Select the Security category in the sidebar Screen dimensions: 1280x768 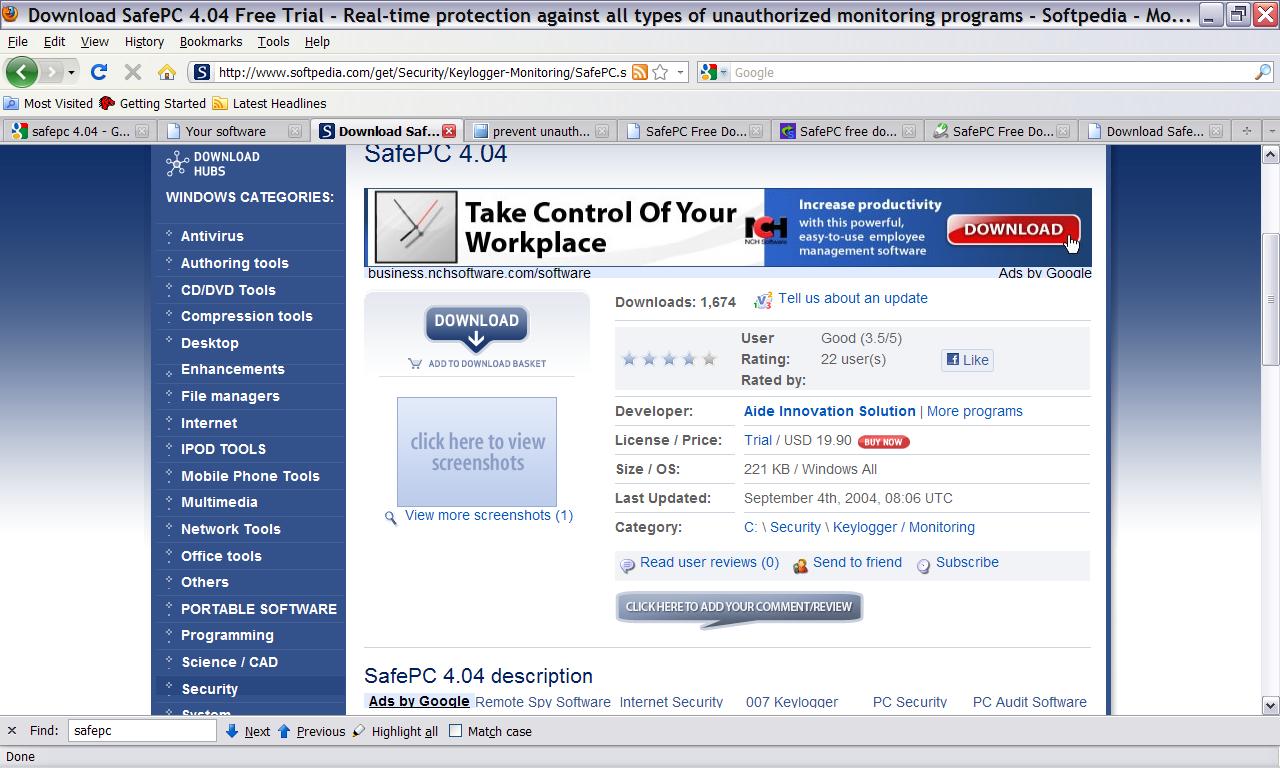point(209,689)
